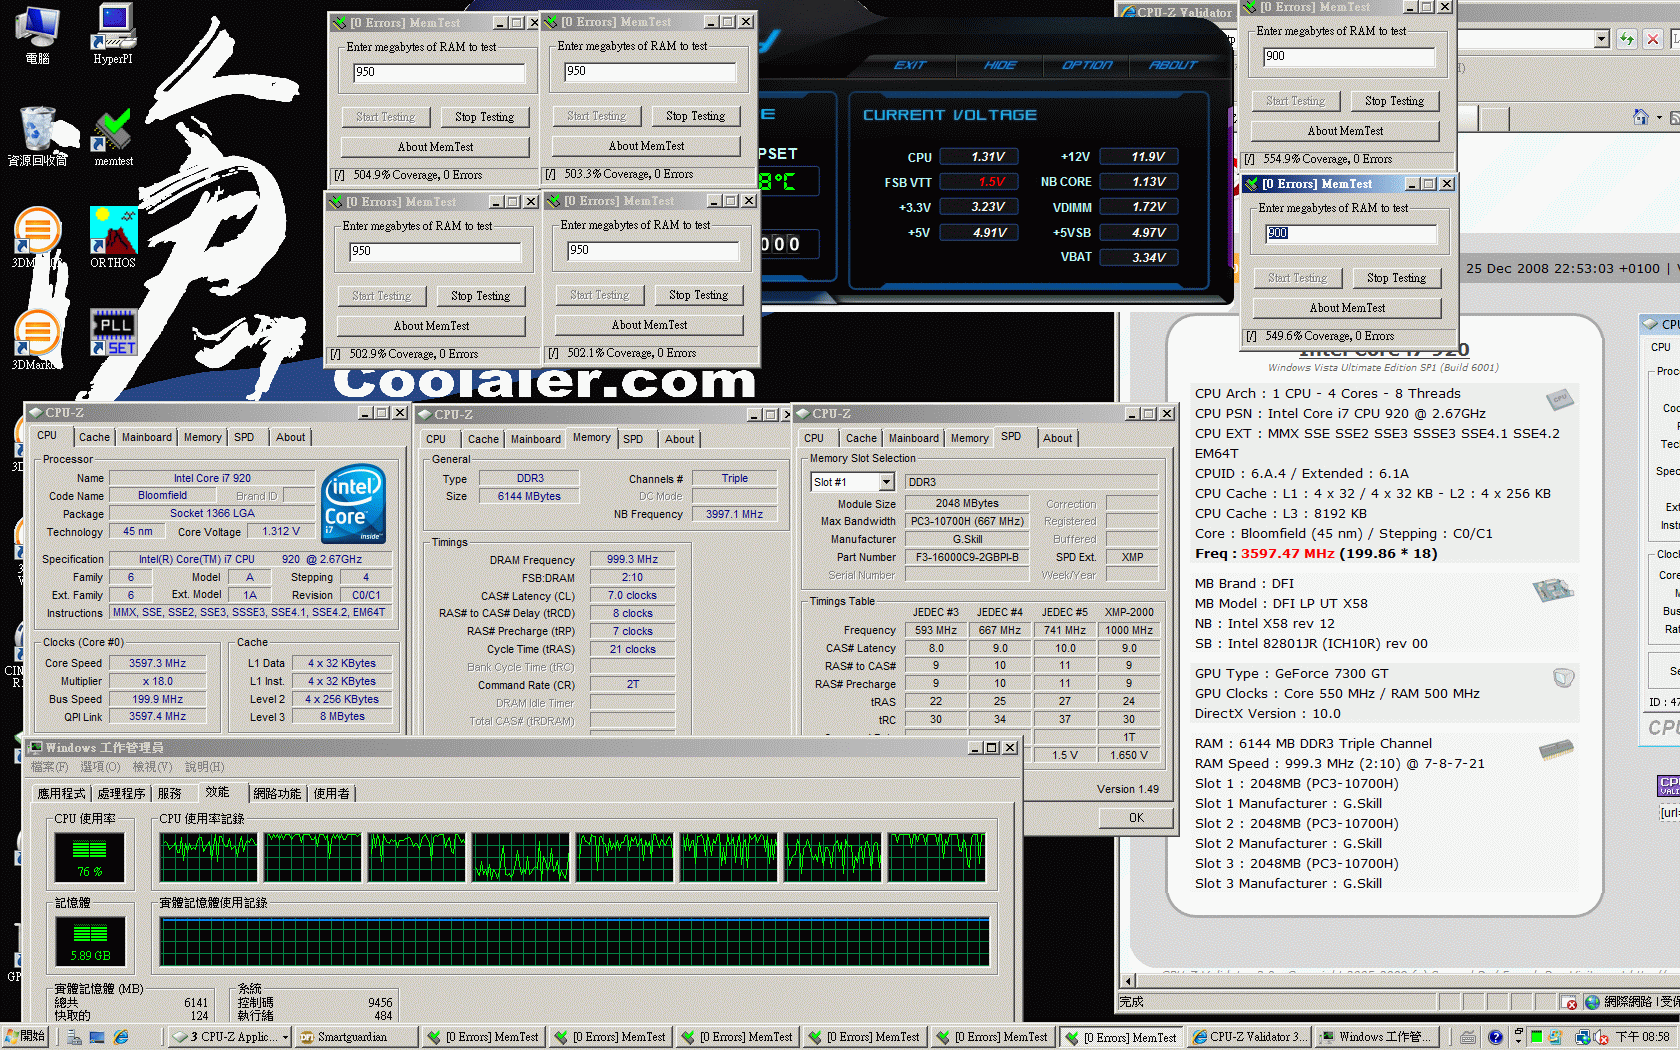
Task: Select the 電腦 computer desktop icon
Action: point(38,33)
